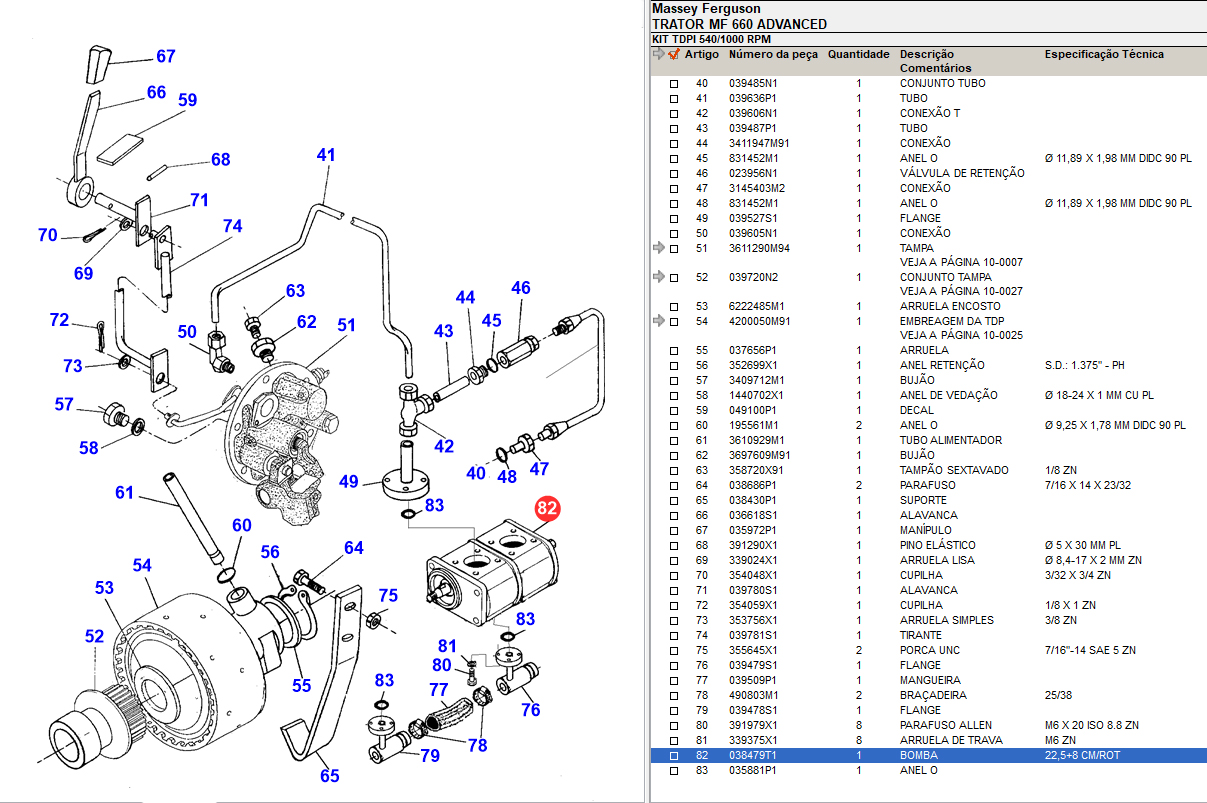Image resolution: width=1207 pixels, height=803 pixels.
Task: Click the red checkmark icon in table header
Action: 674,55
